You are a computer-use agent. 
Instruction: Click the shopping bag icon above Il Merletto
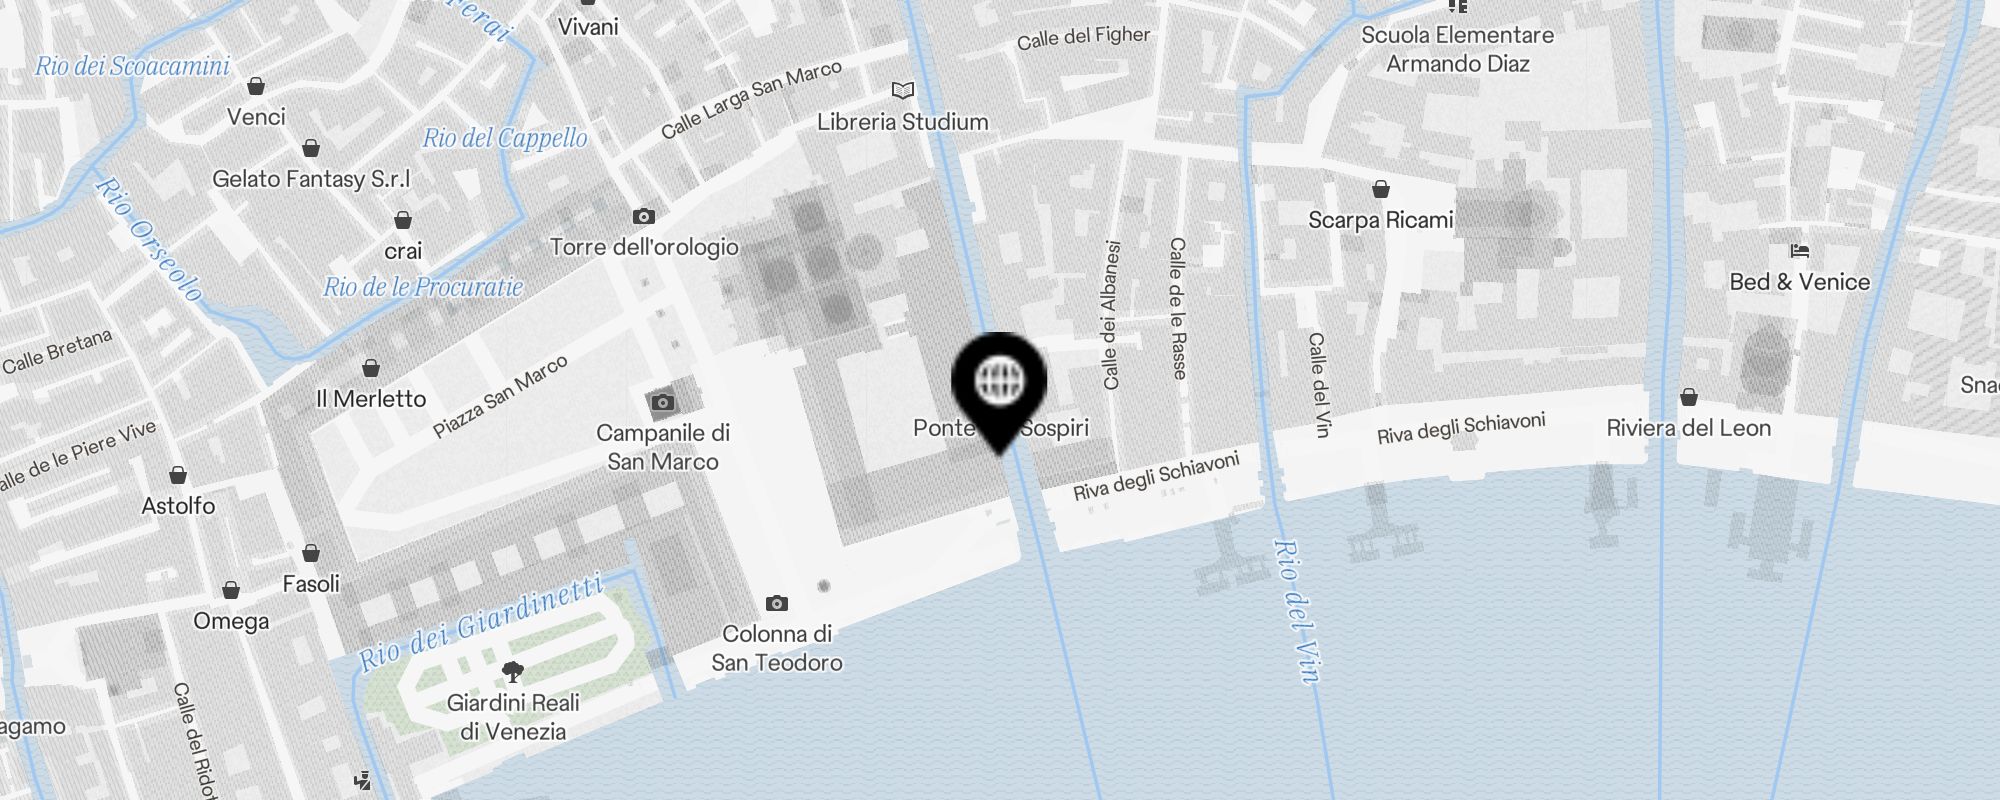point(371,368)
